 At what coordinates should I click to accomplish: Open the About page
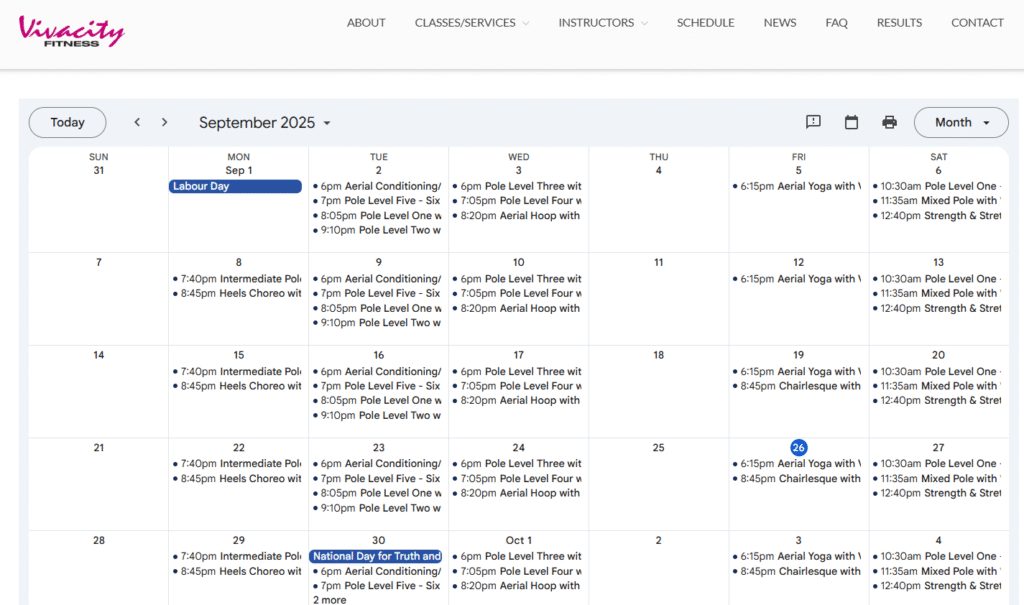pyautogui.click(x=366, y=23)
